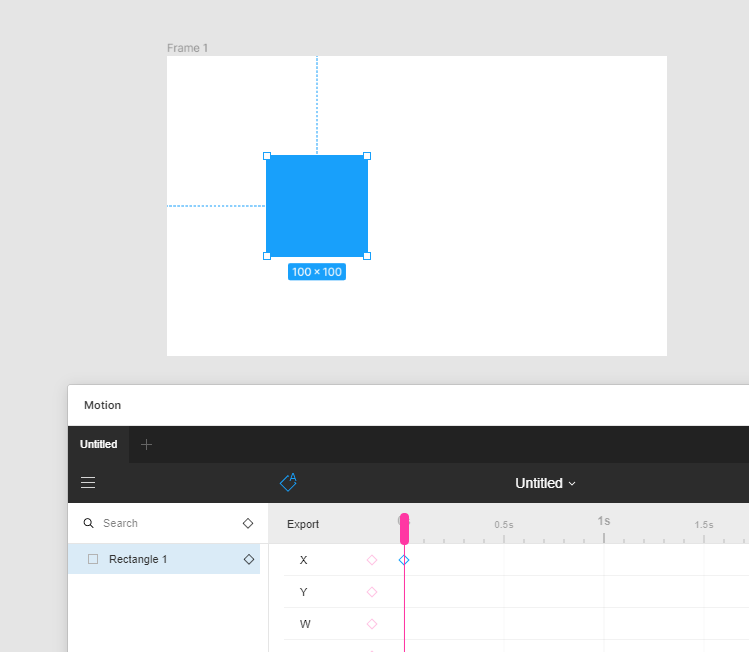Screen dimensions: 749x652
Task: Select the blue rectangle on canvas
Action: [317, 206]
